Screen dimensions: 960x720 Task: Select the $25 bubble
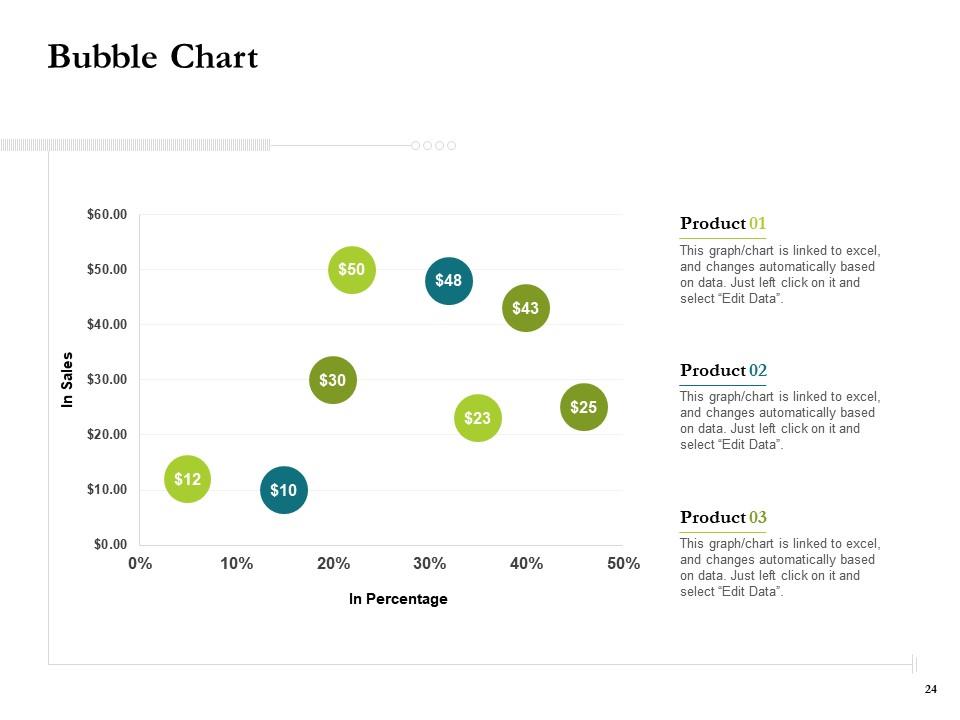pos(584,407)
